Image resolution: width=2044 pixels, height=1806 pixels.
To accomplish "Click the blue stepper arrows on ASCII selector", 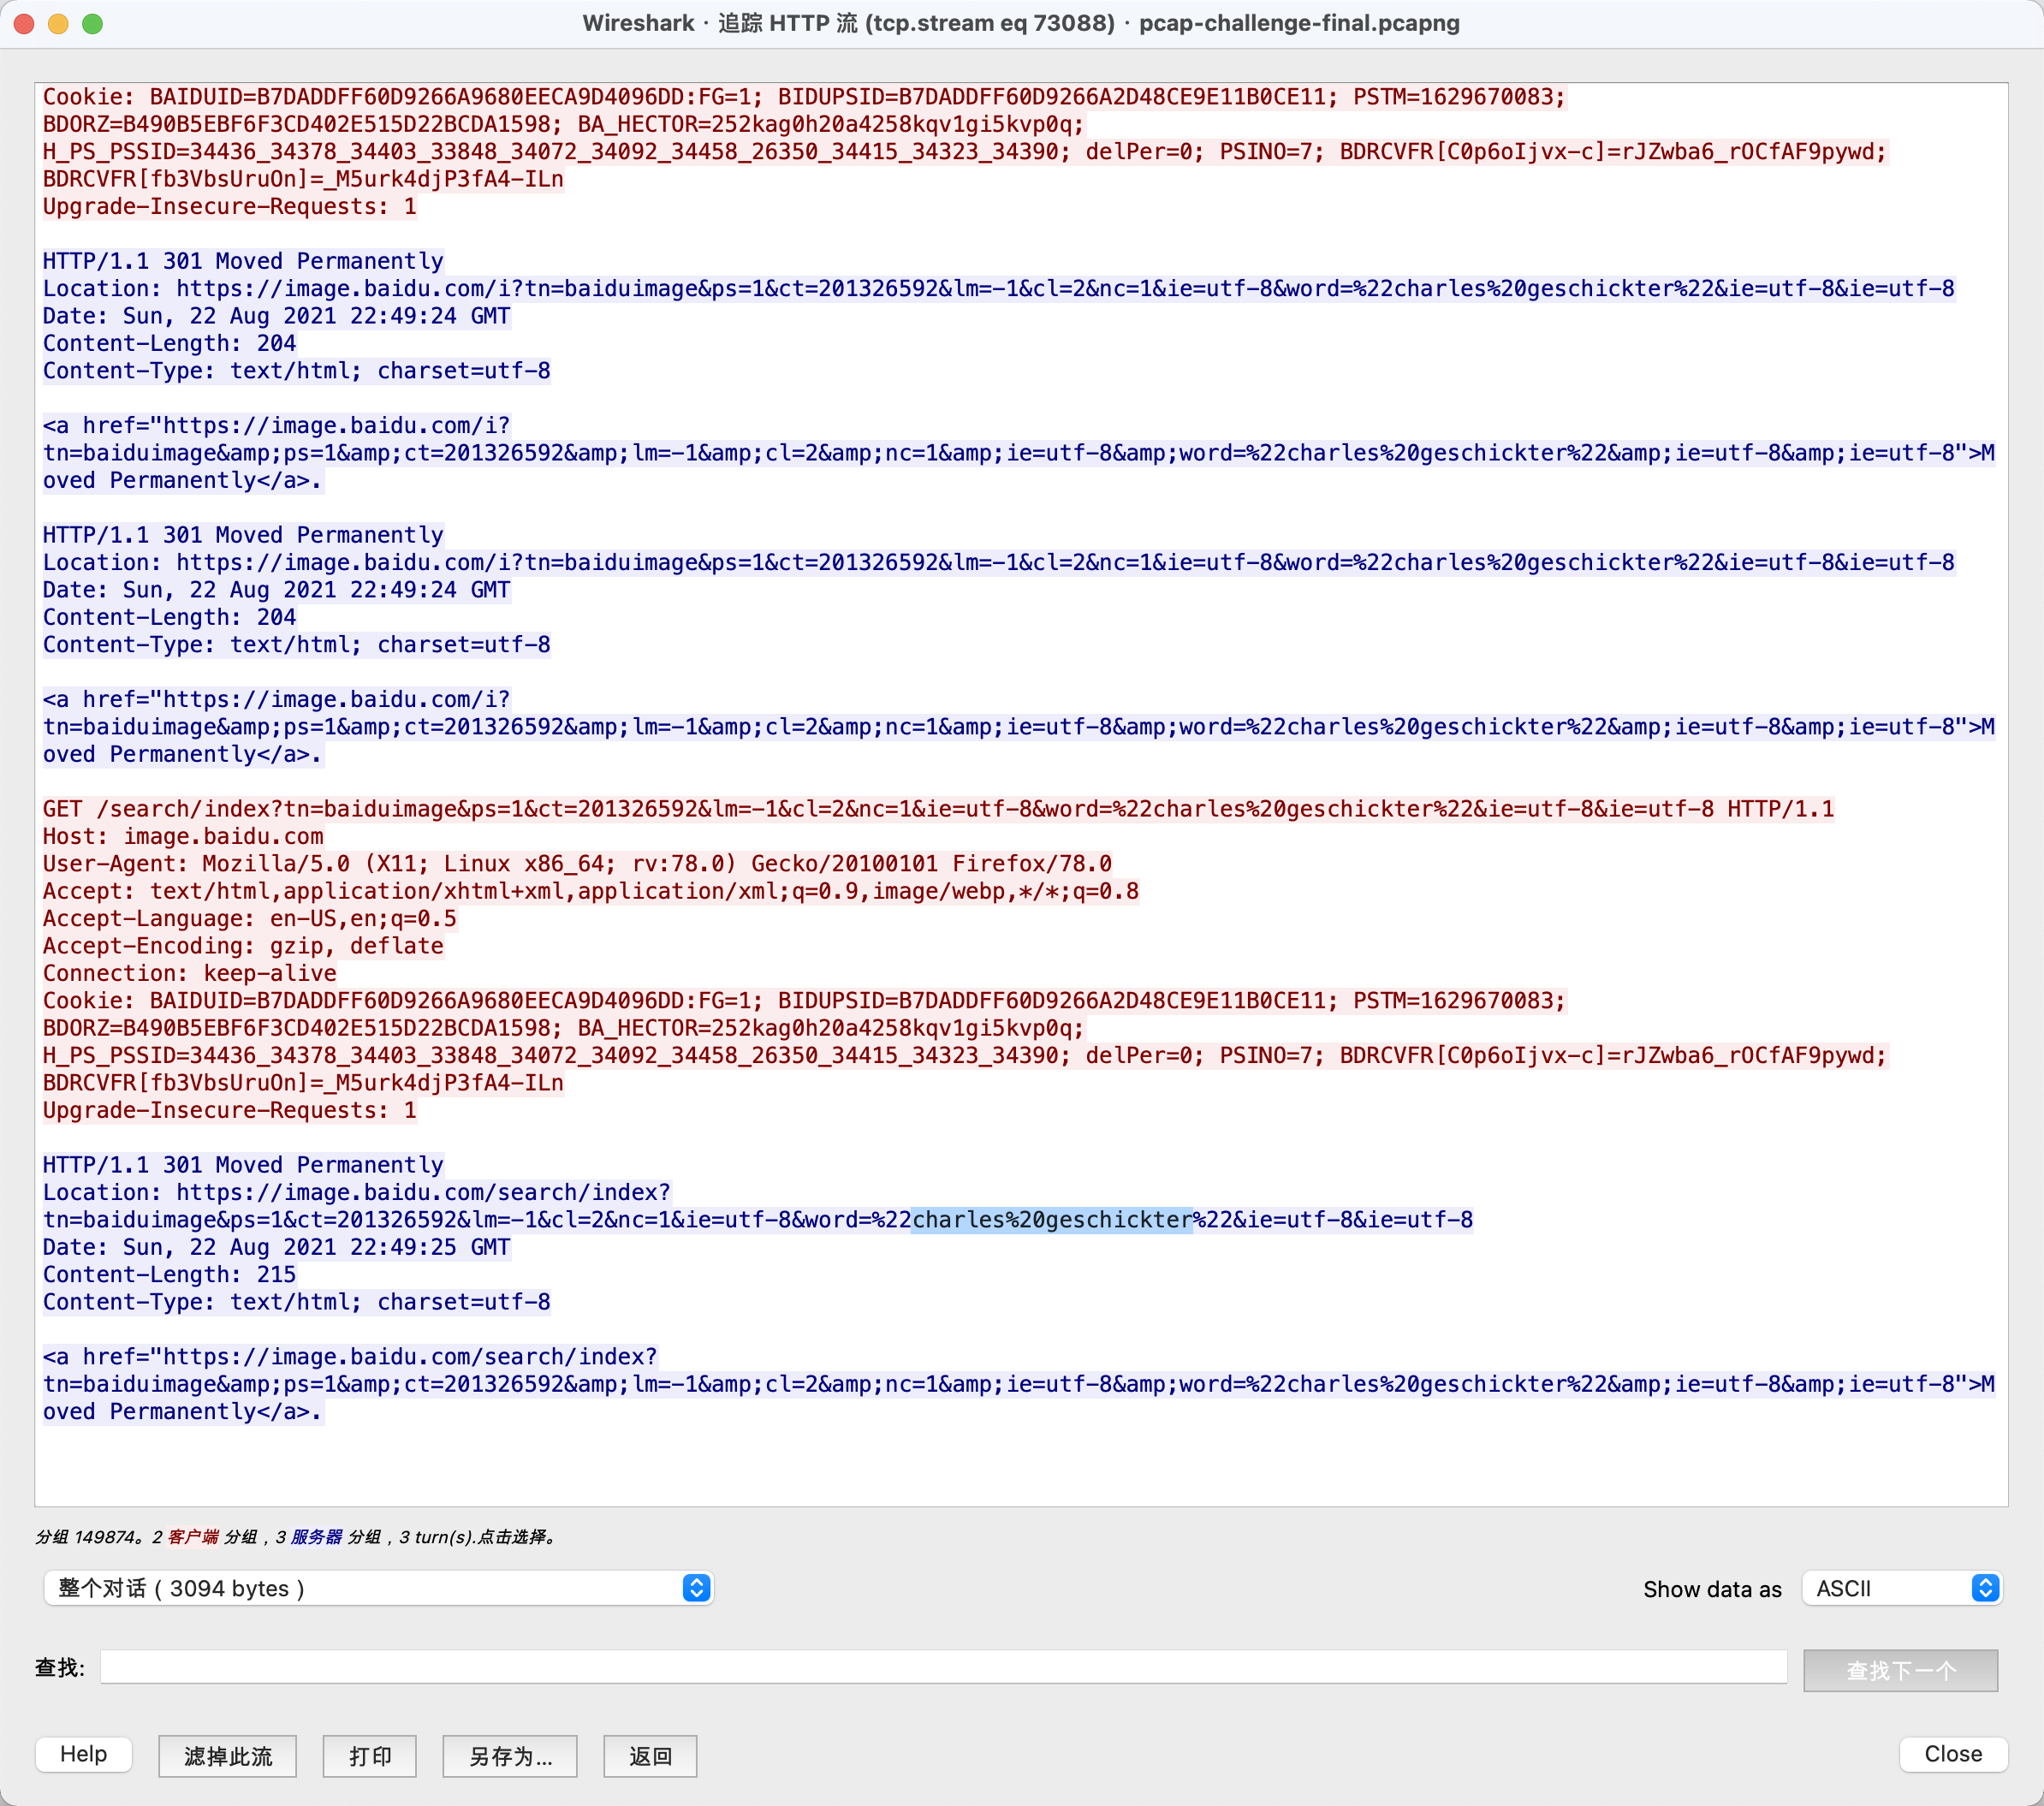I will (1985, 1588).
